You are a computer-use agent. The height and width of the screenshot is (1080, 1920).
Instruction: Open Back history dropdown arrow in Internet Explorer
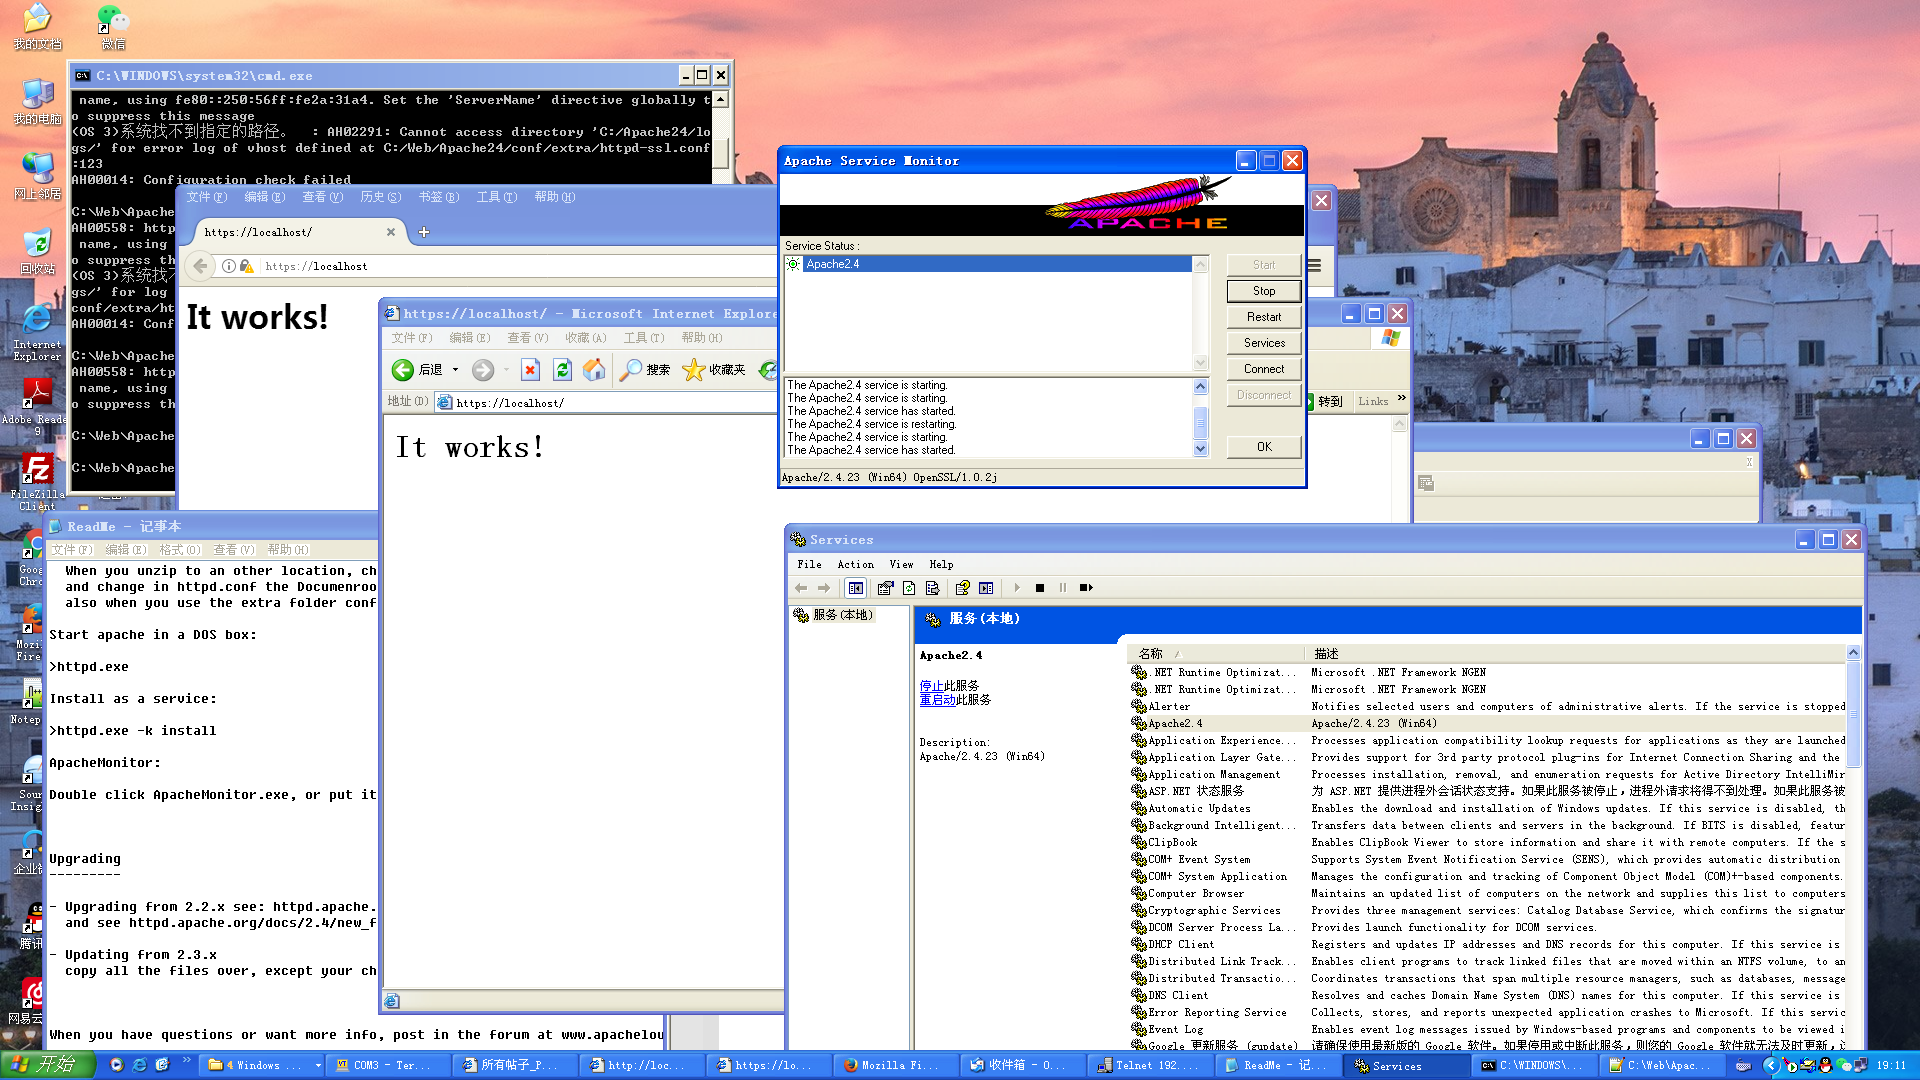pyautogui.click(x=455, y=370)
